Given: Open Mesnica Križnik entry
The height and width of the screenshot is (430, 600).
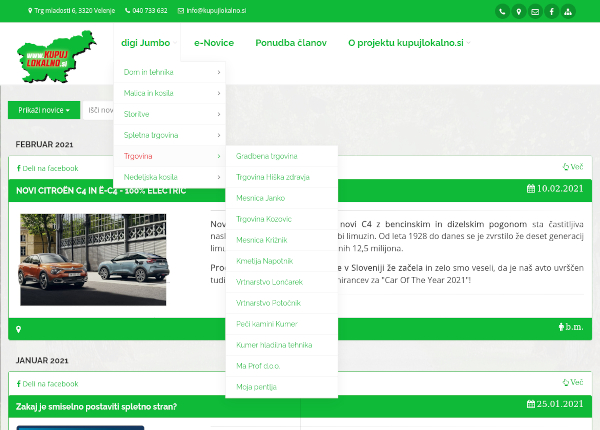Looking at the screenshot, I should click(x=282, y=240).
